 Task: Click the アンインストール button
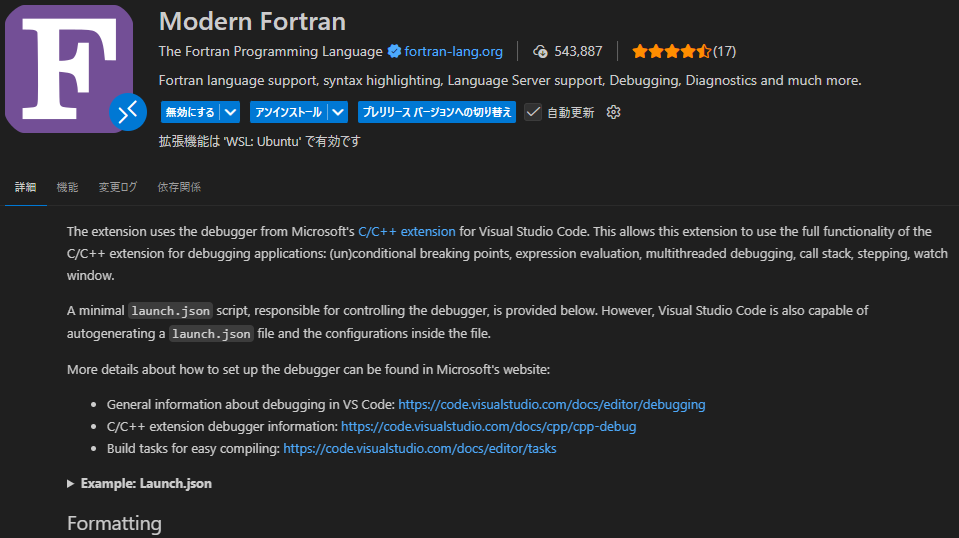[289, 112]
